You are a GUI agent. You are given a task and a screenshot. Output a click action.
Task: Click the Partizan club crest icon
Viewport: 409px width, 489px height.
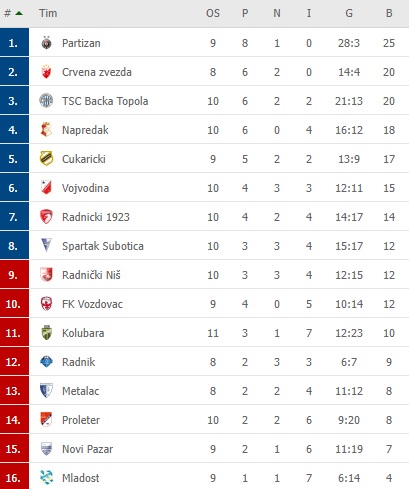pos(46,43)
